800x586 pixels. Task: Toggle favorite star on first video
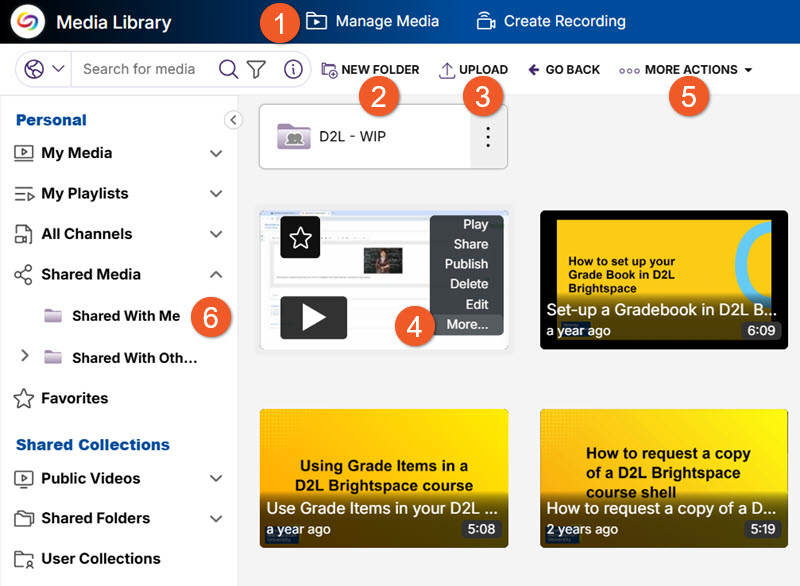click(300, 237)
